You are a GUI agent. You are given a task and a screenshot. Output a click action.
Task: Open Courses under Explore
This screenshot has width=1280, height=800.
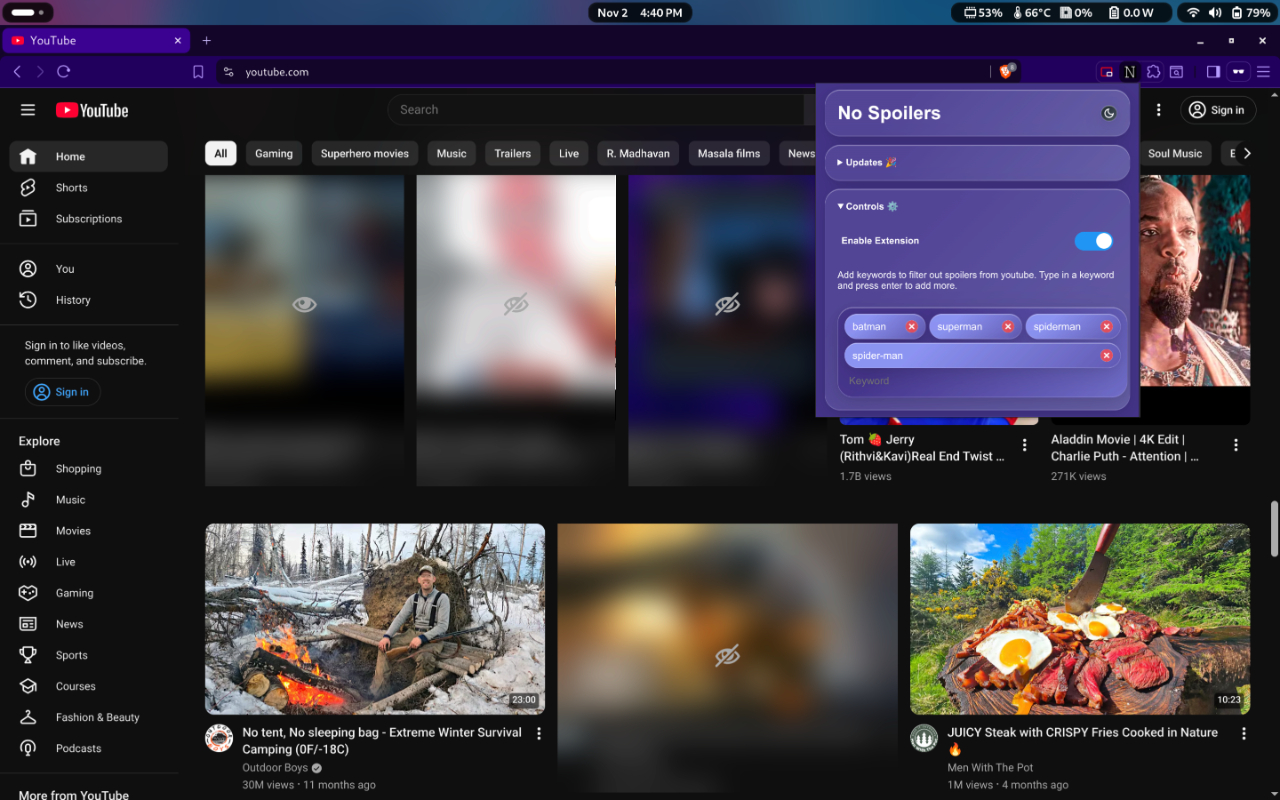point(89,686)
